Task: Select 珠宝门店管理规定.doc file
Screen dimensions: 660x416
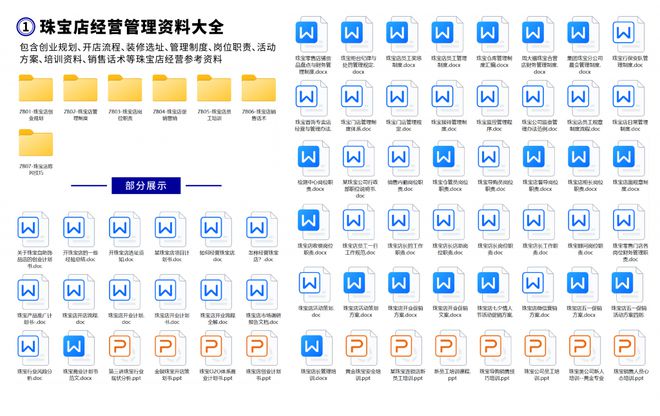Action: pyautogui.click(x=402, y=99)
